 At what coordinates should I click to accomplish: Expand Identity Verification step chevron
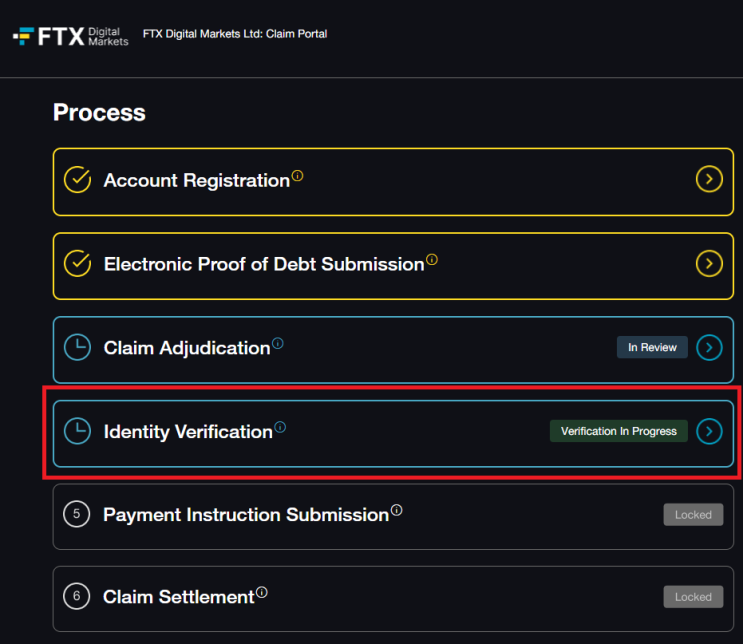pos(709,431)
